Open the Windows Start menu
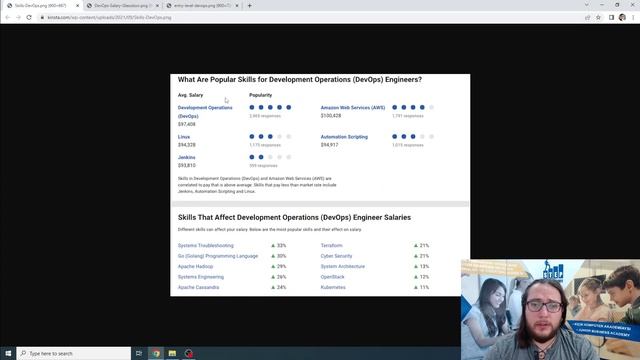The image size is (640, 360). coord(8,353)
